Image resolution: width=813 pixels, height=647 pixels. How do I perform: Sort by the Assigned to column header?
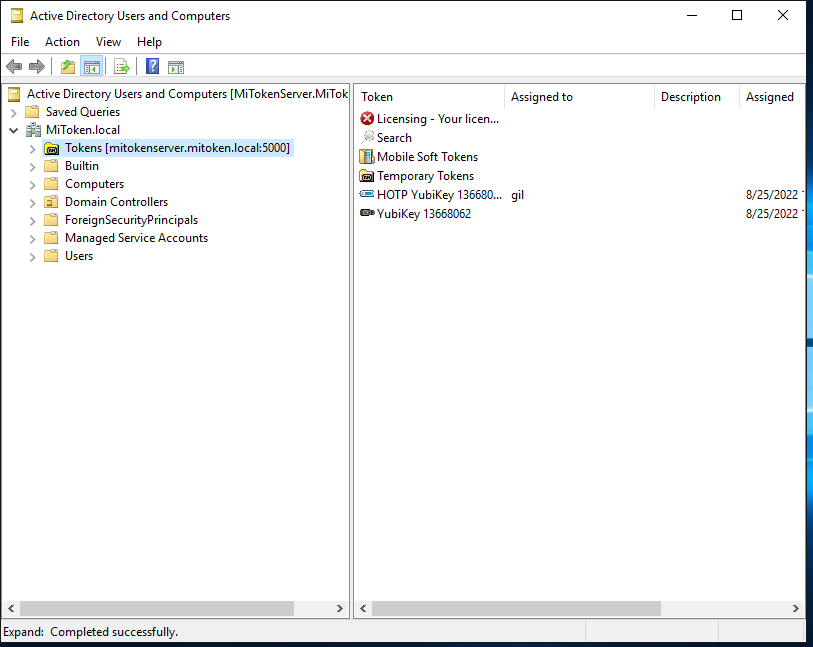click(579, 97)
